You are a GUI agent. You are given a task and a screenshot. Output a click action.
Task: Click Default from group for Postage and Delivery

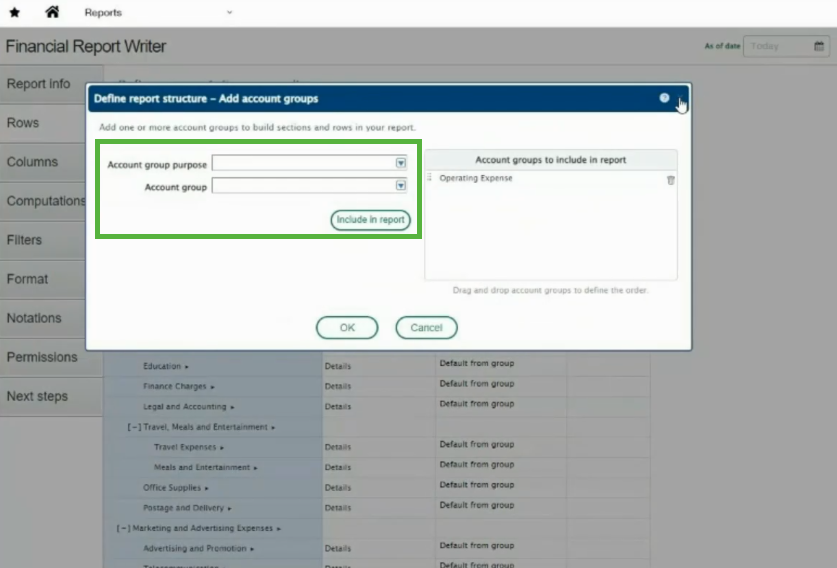click(477, 506)
